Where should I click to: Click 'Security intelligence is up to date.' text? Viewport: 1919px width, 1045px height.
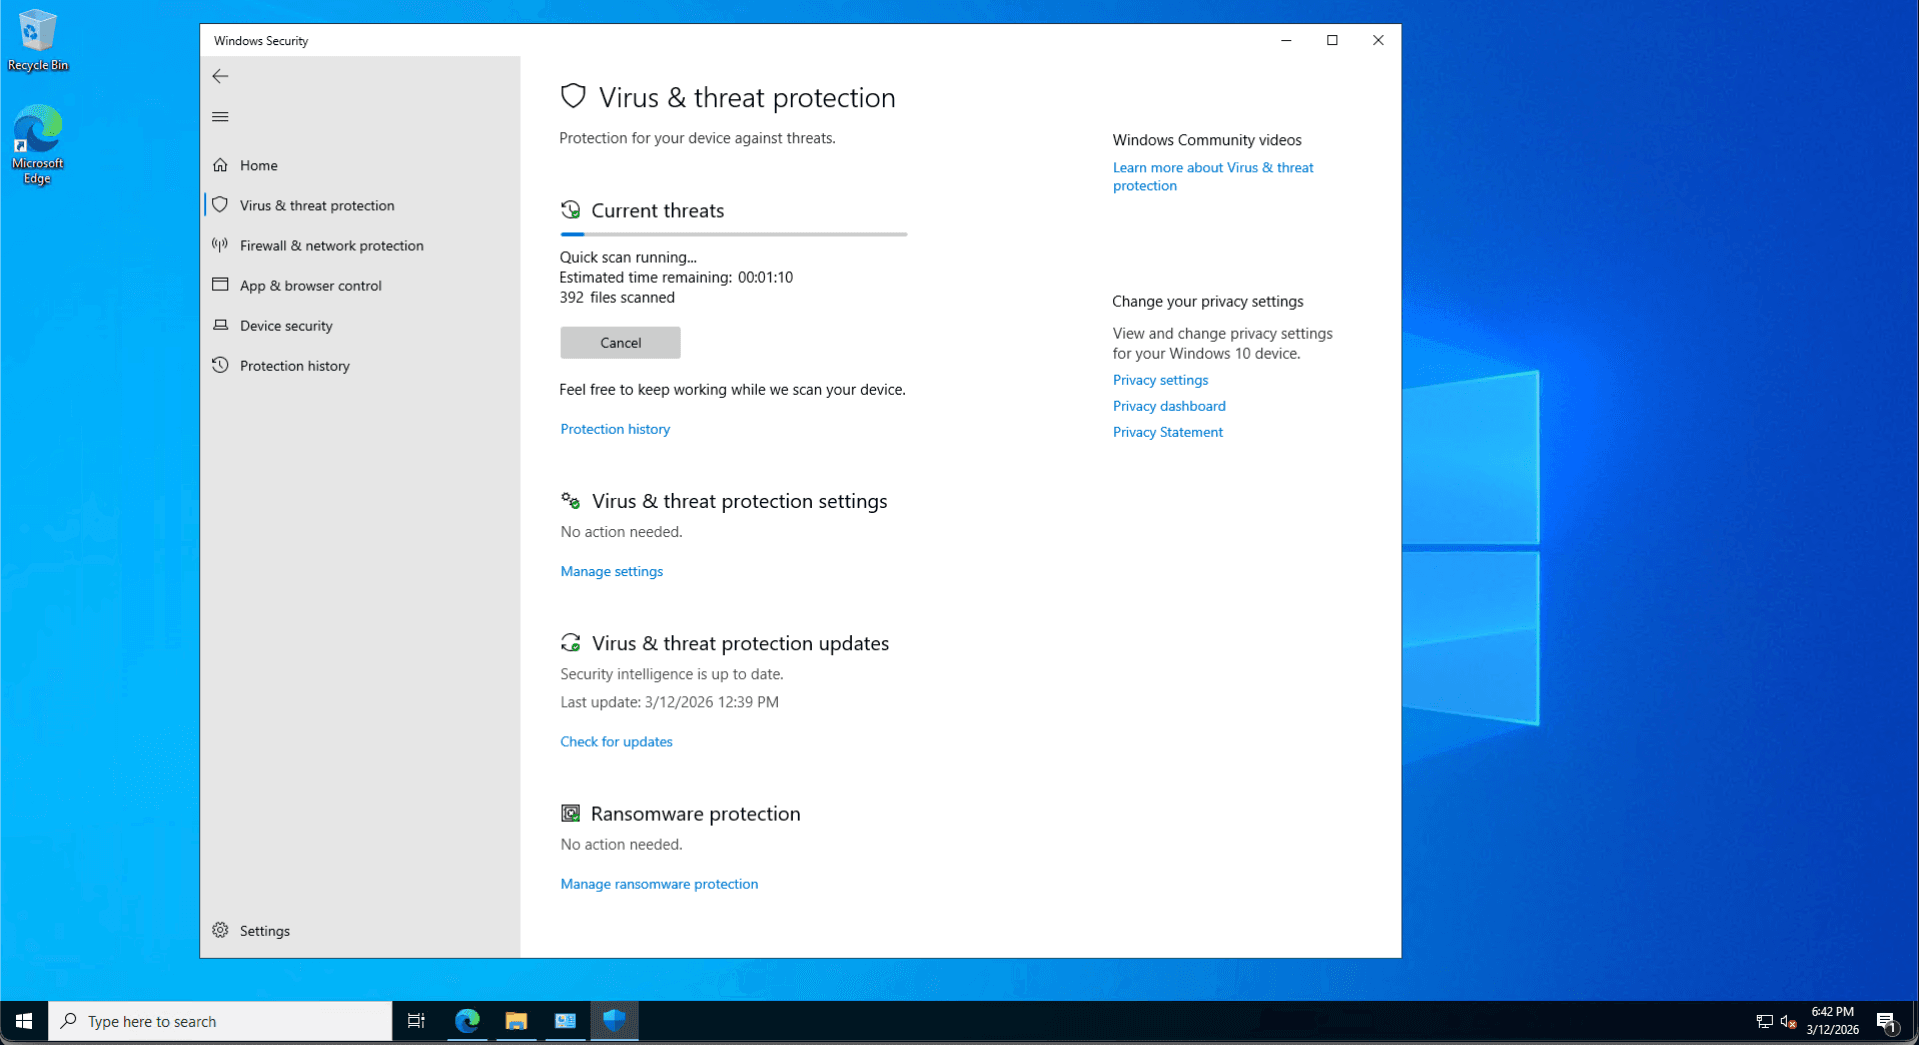coord(672,674)
